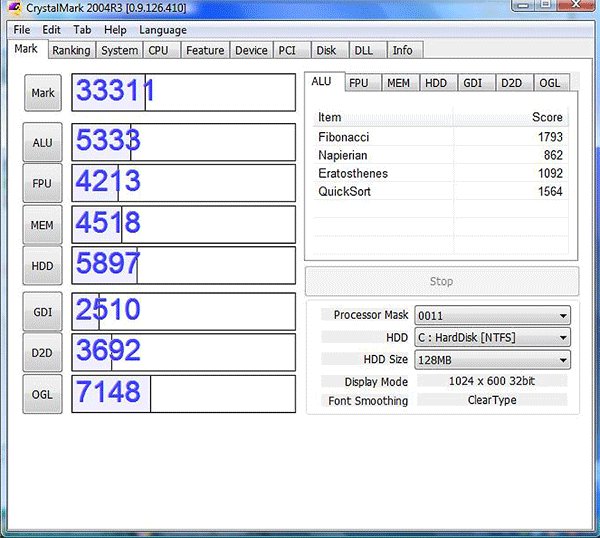Image resolution: width=600 pixels, height=538 pixels.
Task: Click the Stop button
Action: [442, 281]
